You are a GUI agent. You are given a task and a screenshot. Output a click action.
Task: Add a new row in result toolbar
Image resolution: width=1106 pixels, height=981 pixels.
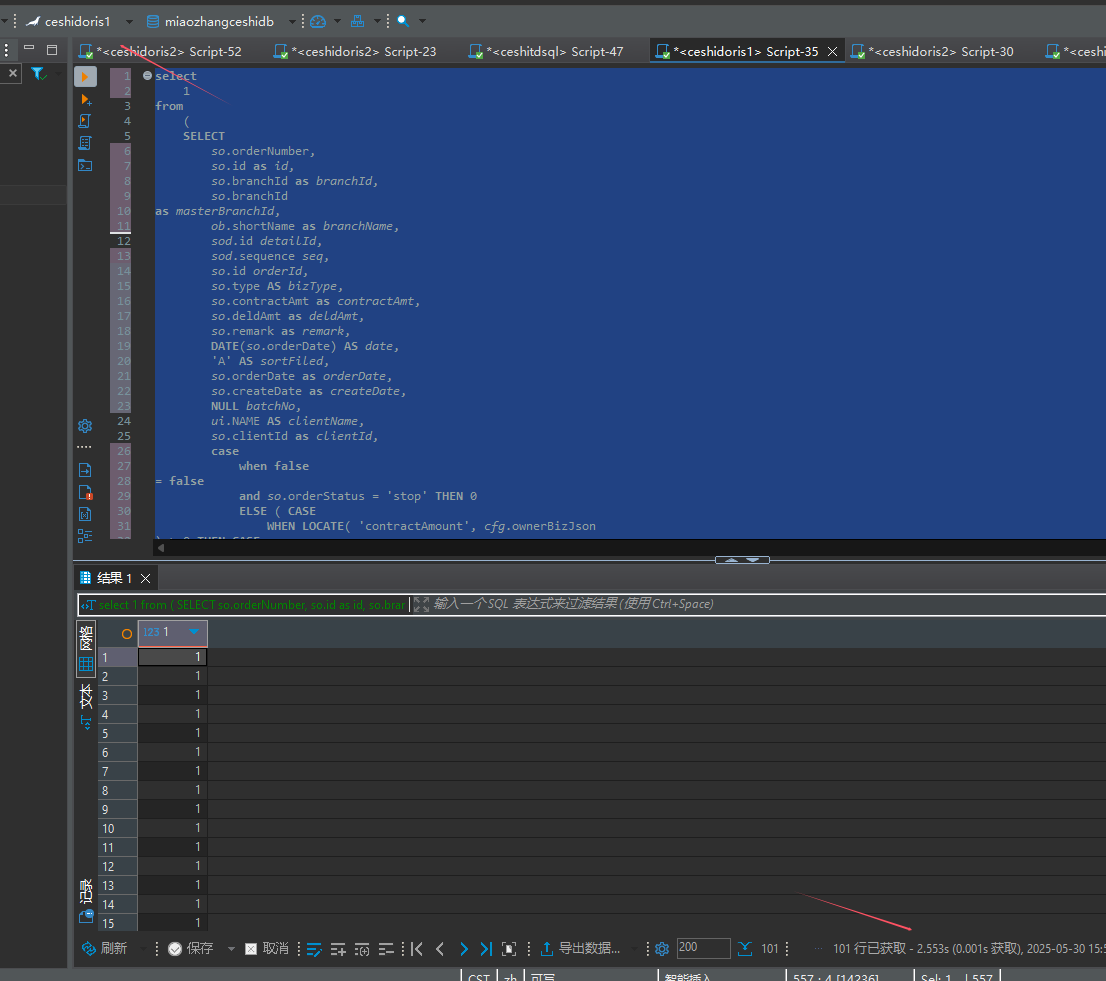point(338,949)
